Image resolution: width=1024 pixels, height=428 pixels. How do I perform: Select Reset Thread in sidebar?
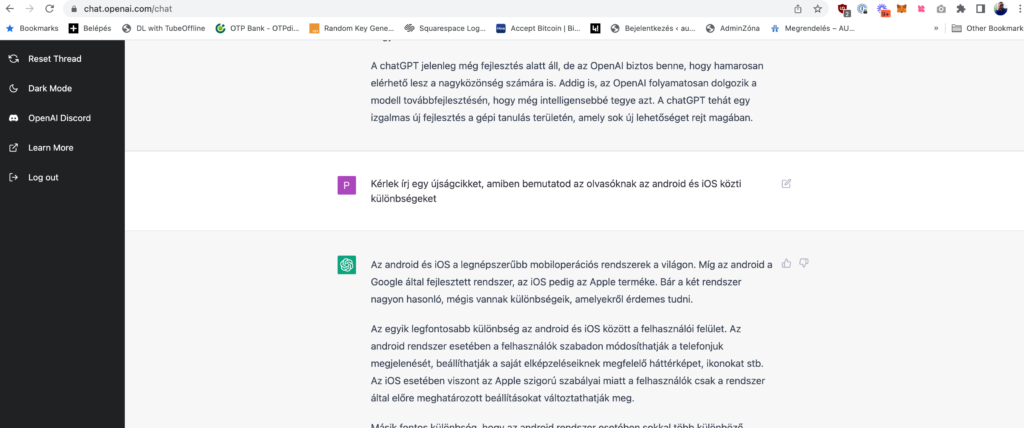coord(54,59)
